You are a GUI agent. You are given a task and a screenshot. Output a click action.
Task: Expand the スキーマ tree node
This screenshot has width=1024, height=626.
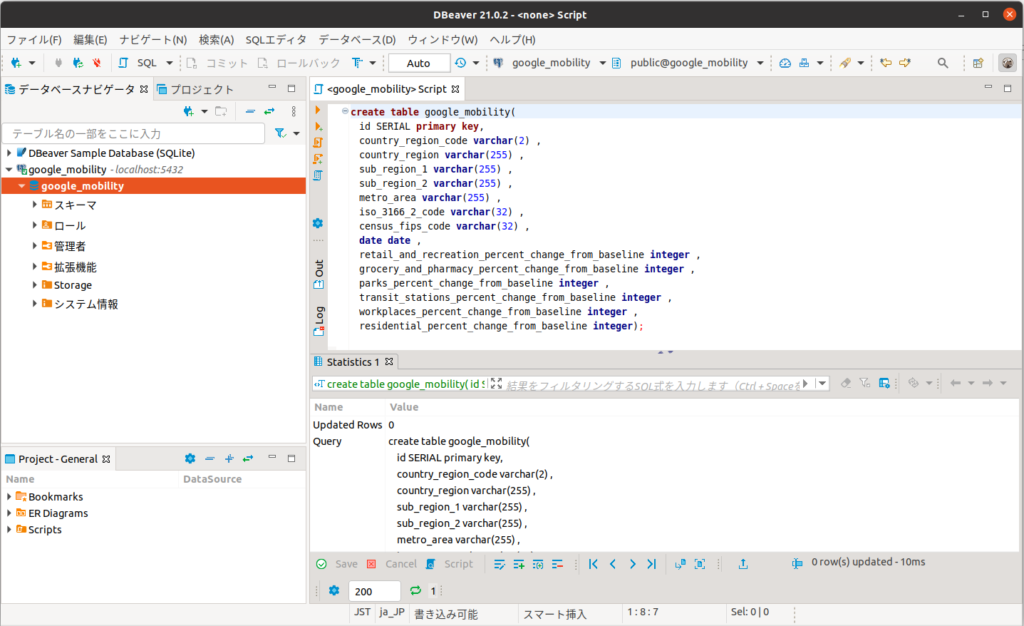click(34, 205)
